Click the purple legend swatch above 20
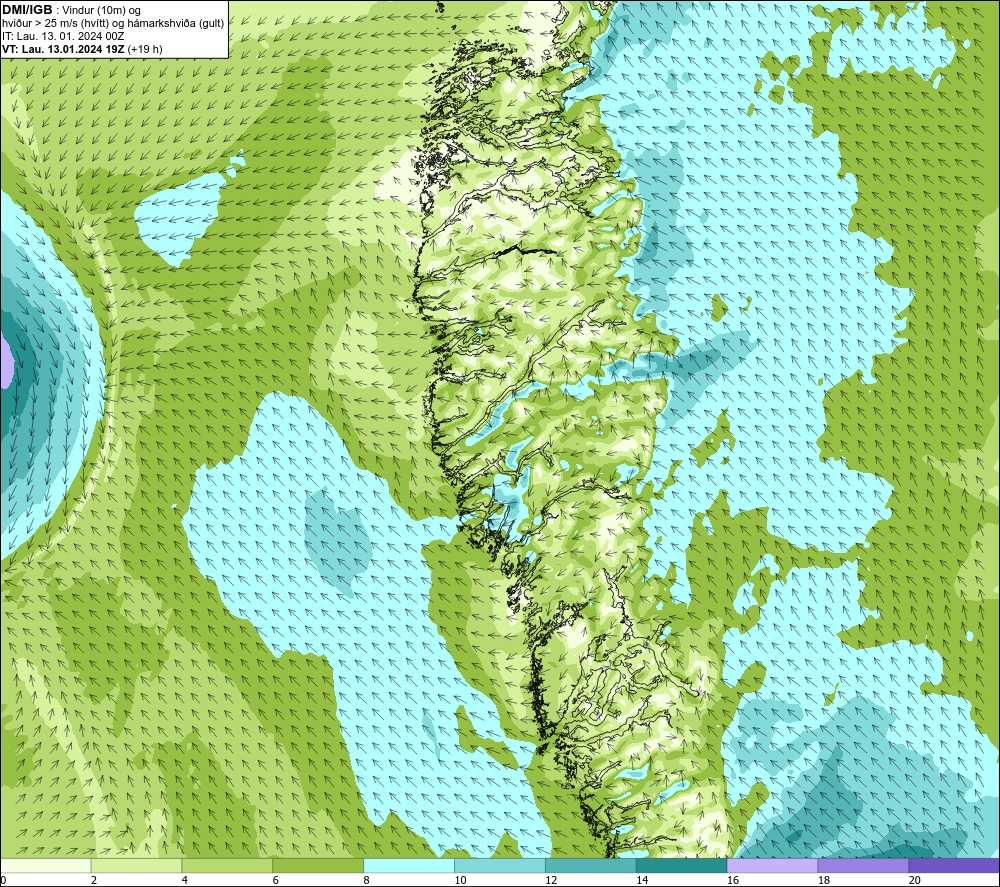1000x887 pixels. coord(954,865)
